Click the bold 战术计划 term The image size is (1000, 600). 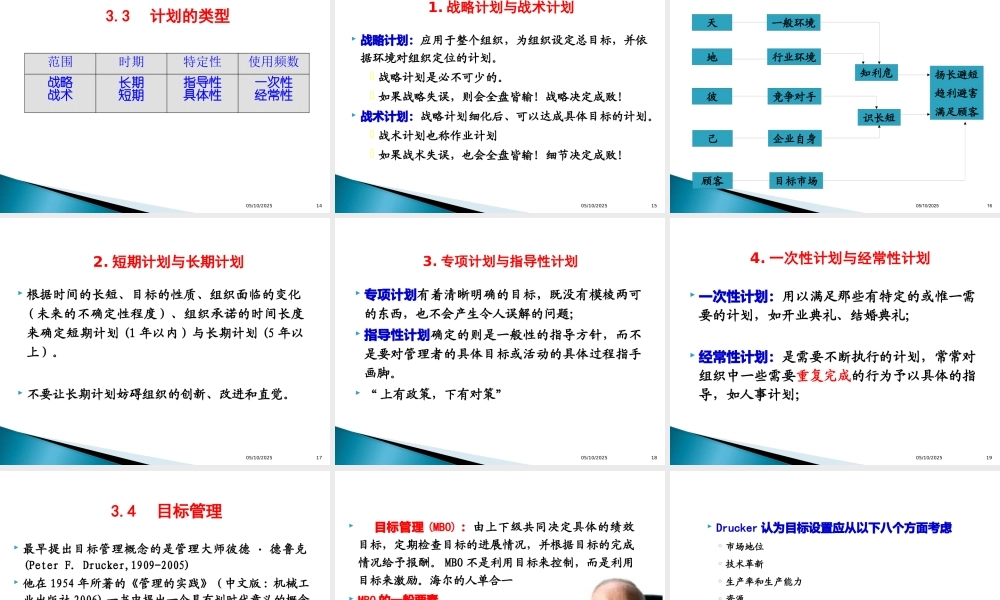386,116
